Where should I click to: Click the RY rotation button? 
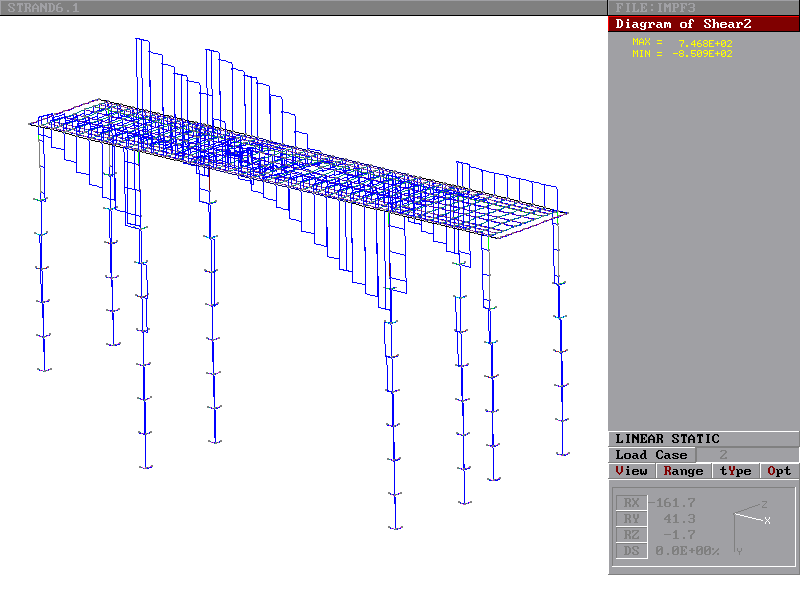click(631, 519)
